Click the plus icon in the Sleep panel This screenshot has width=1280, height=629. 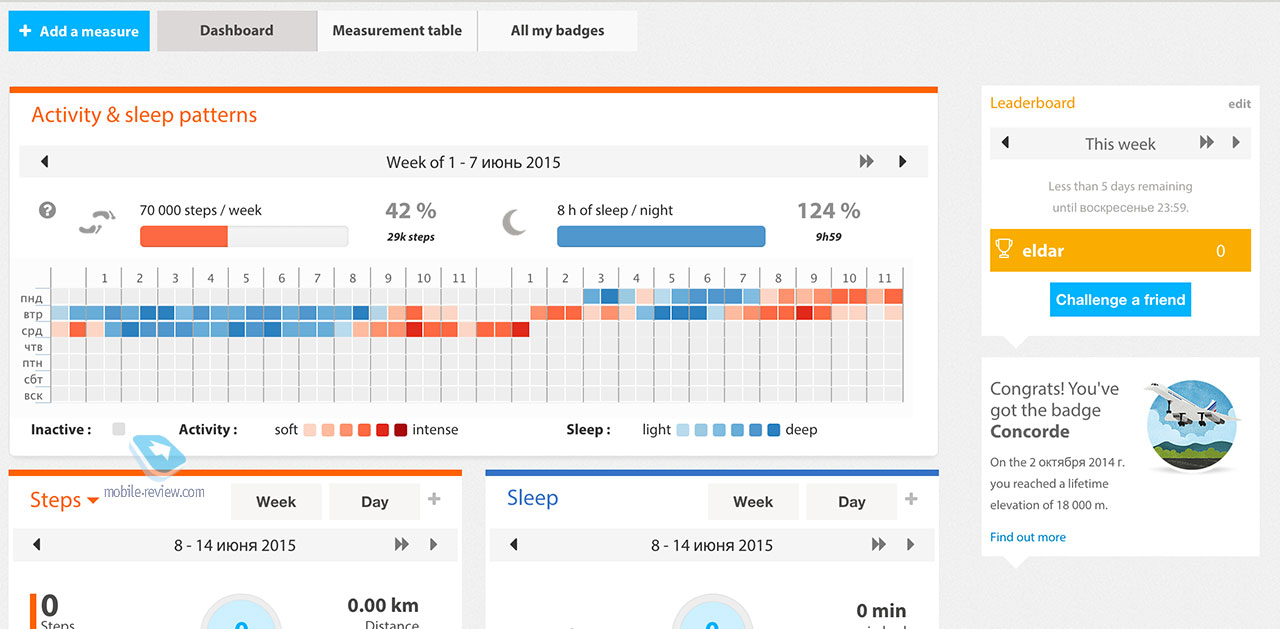click(x=911, y=500)
